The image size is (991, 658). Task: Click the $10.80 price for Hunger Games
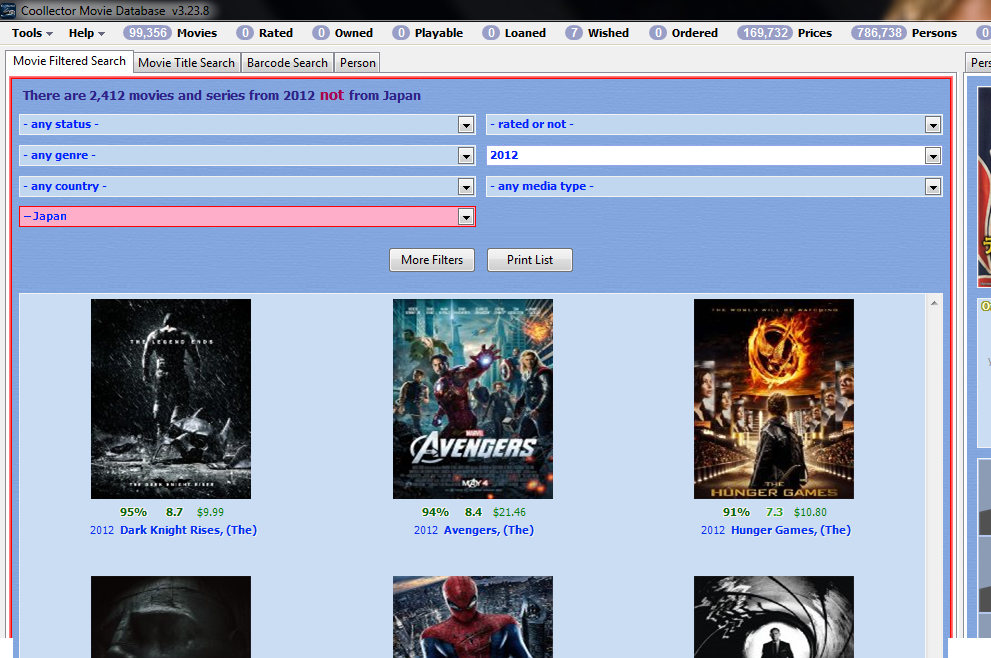click(810, 512)
